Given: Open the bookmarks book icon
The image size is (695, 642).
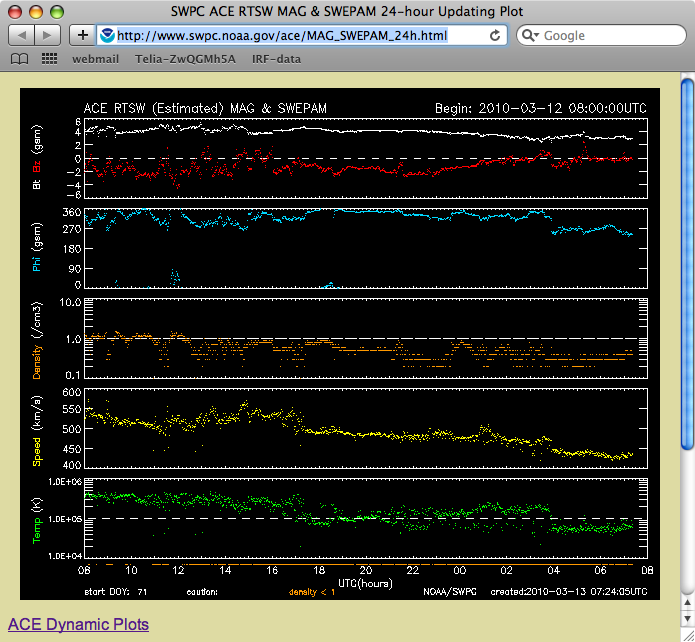Looking at the screenshot, I should [19, 59].
